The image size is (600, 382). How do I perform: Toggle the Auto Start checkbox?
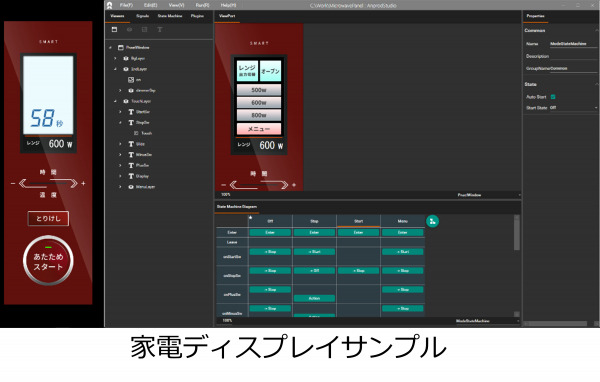coord(553,97)
